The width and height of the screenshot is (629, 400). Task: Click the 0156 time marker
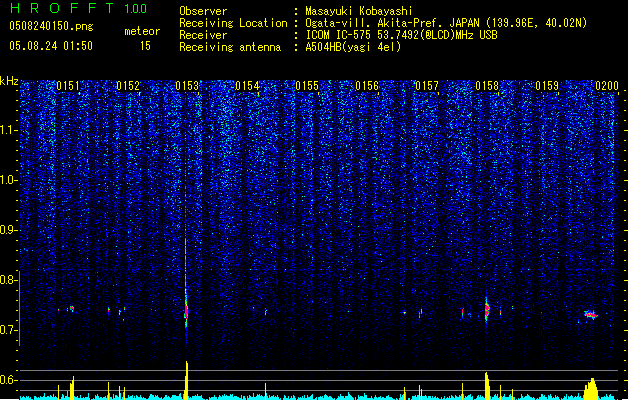pyautogui.click(x=367, y=85)
